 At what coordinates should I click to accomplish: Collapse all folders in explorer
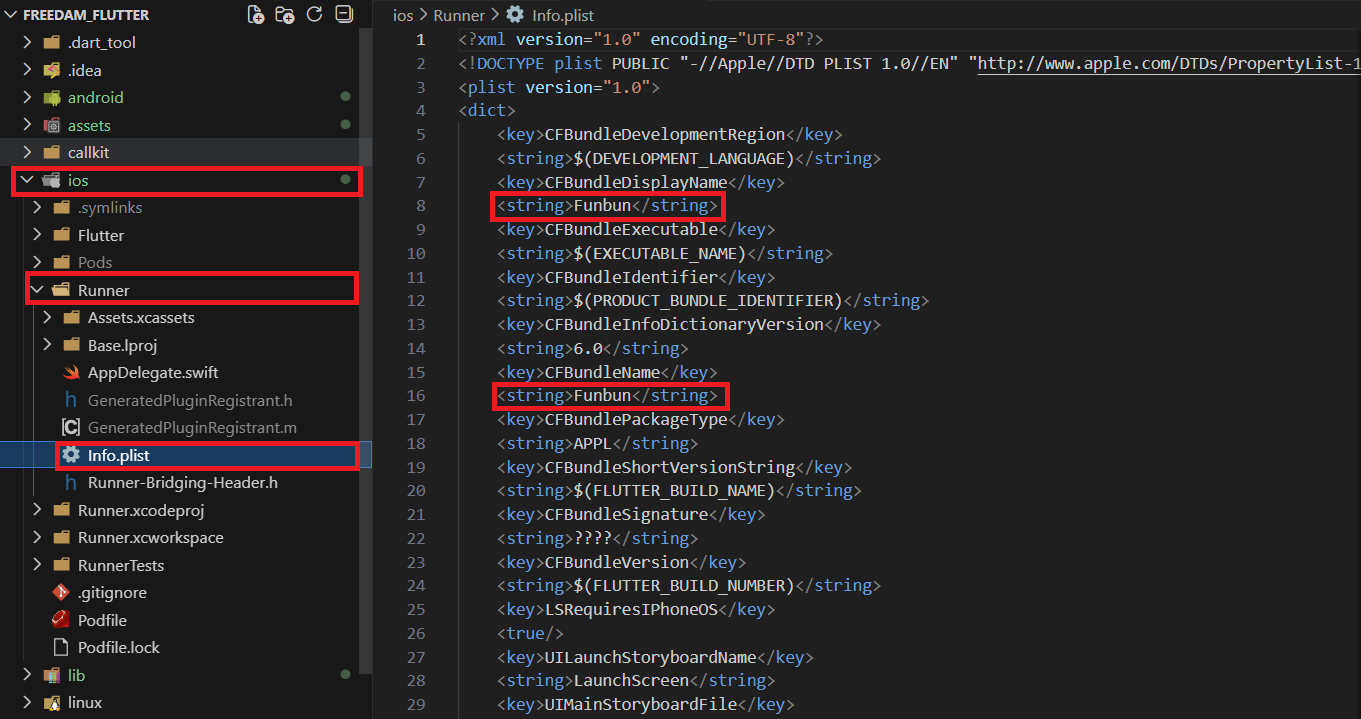[343, 15]
